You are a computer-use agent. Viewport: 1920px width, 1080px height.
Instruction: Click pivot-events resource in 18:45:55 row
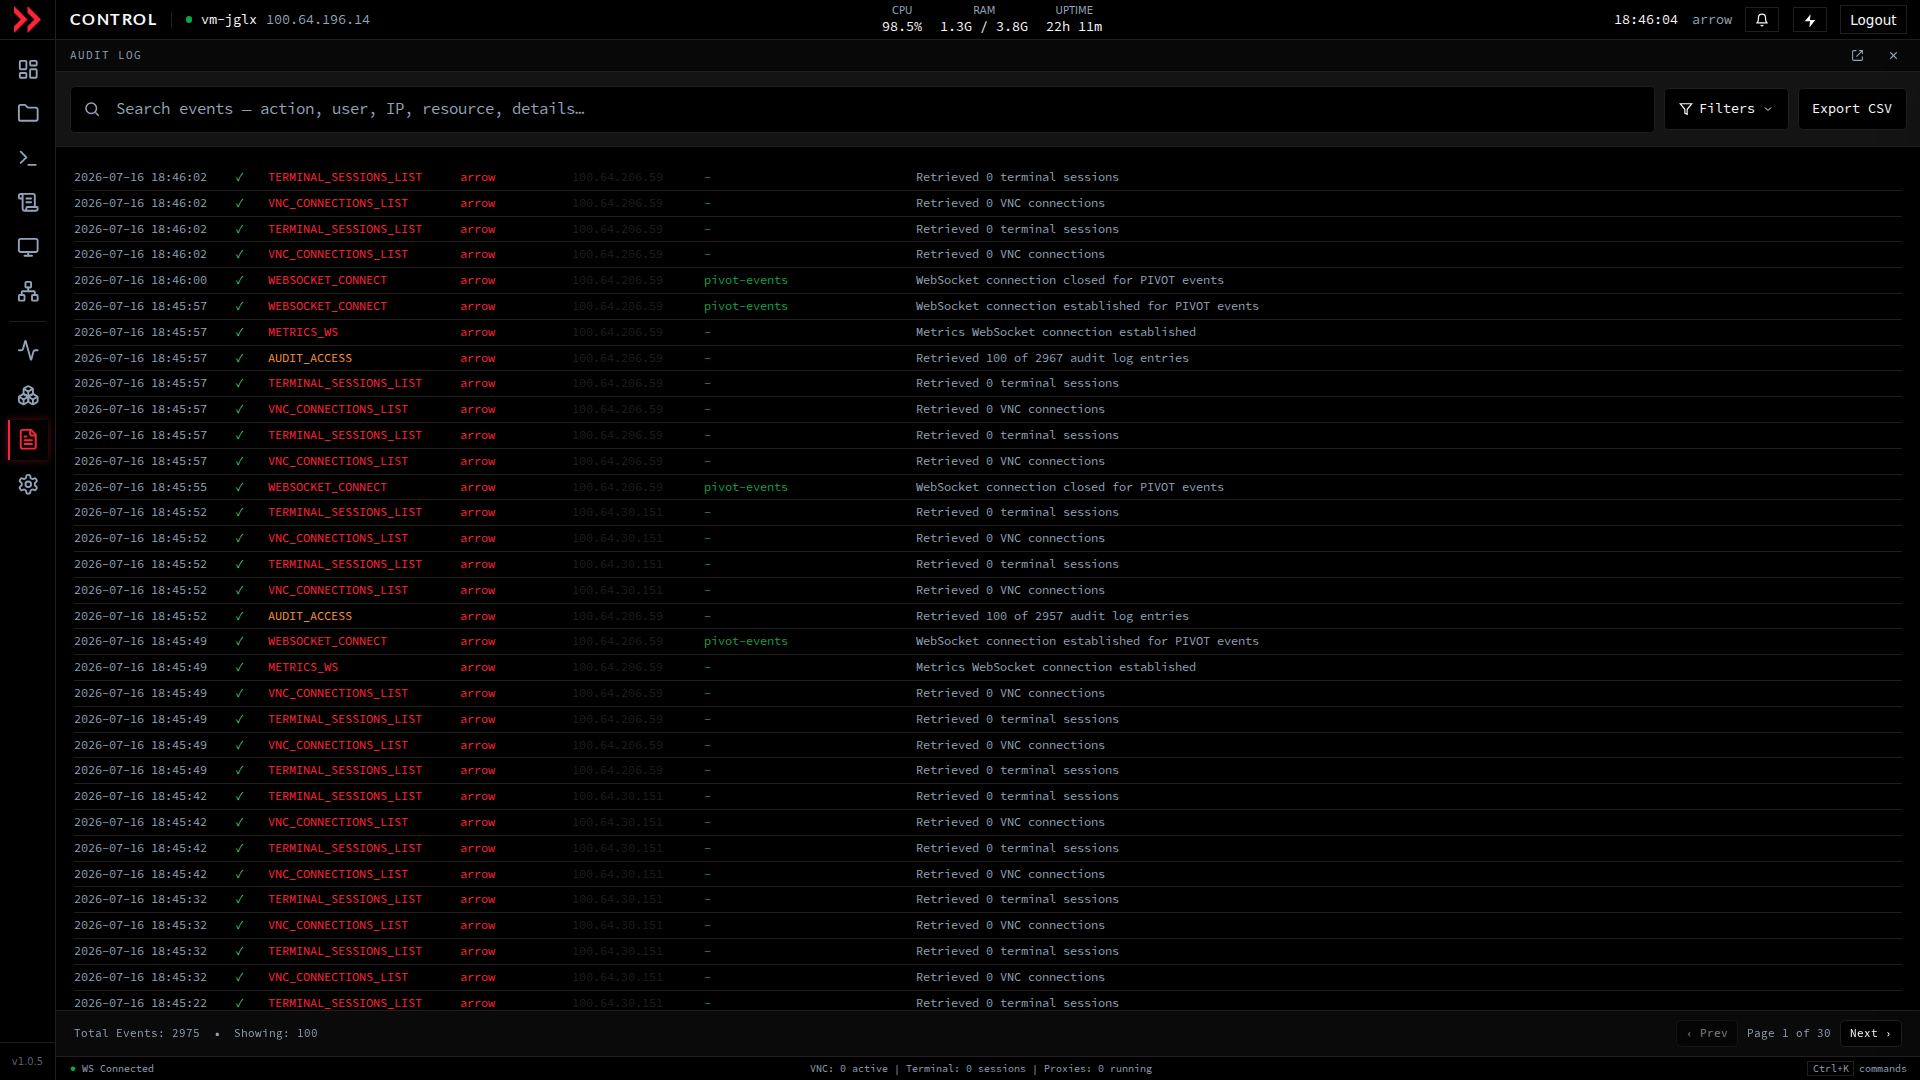coord(745,487)
